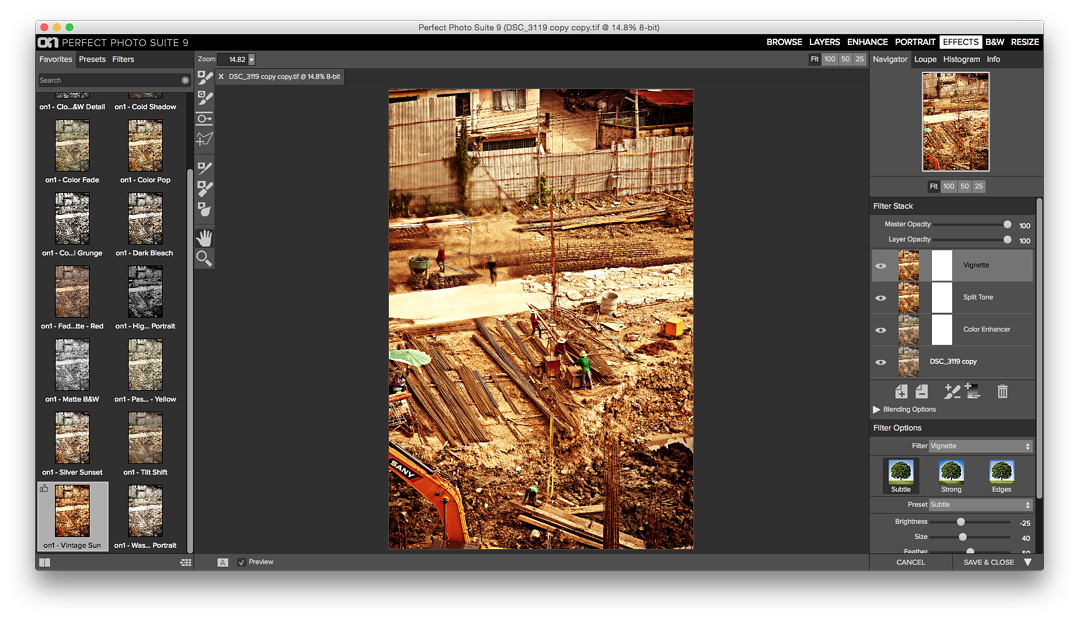Click the merge filter layer icon
The width and height of the screenshot is (1079, 621).
[x=922, y=392]
